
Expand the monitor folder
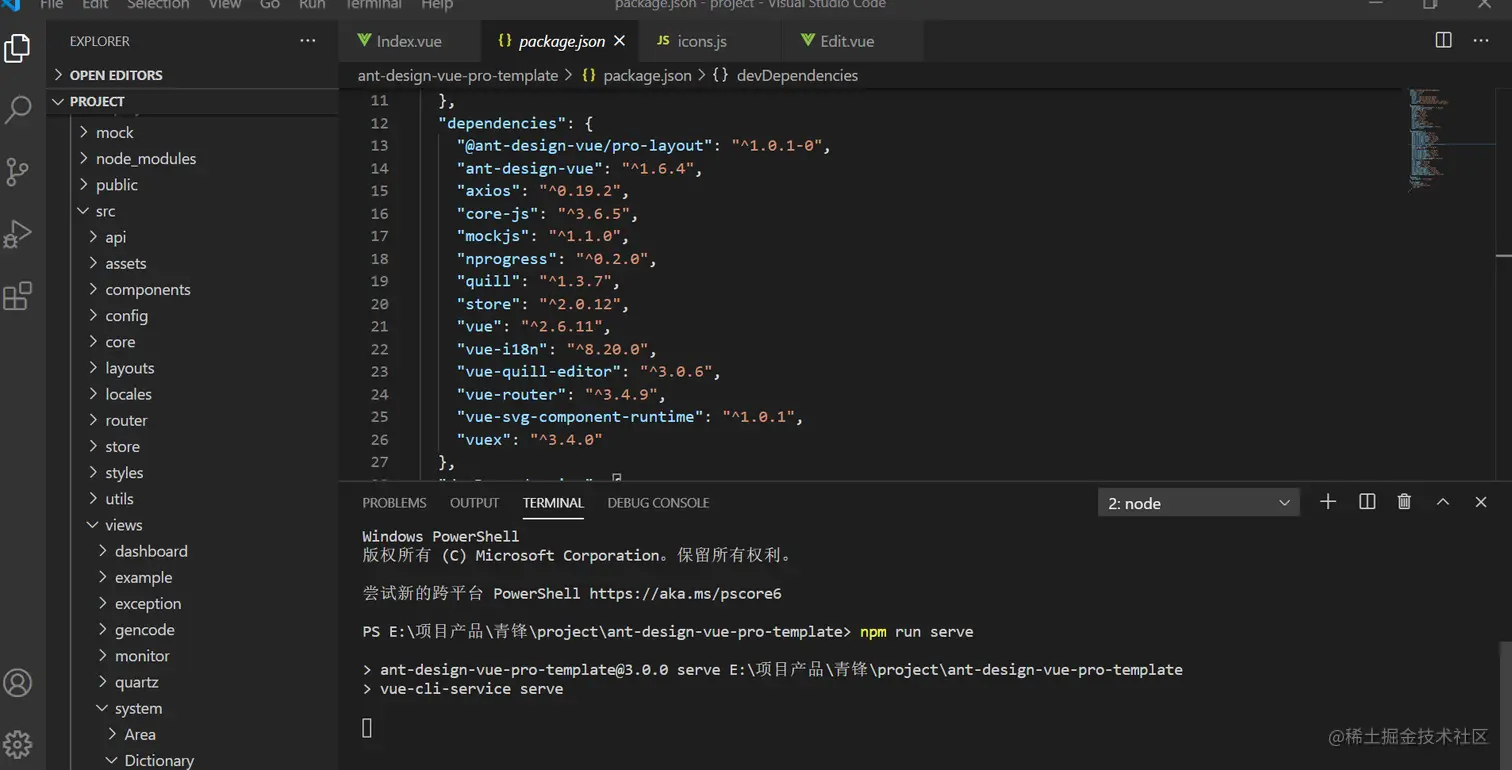tap(193, 656)
